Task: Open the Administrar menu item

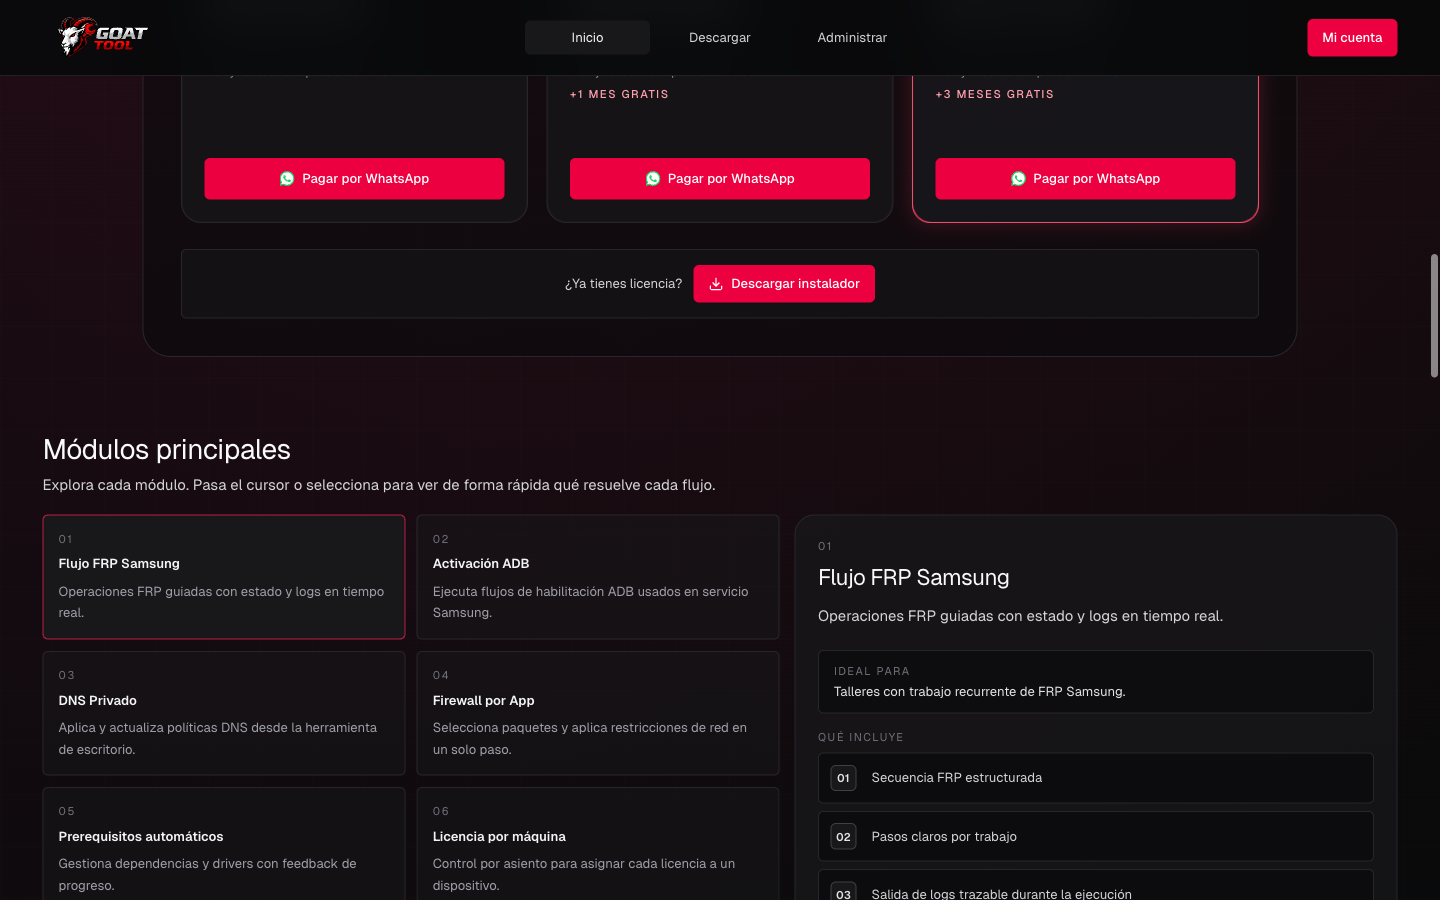Action: pyautogui.click(x=852, y=38)
